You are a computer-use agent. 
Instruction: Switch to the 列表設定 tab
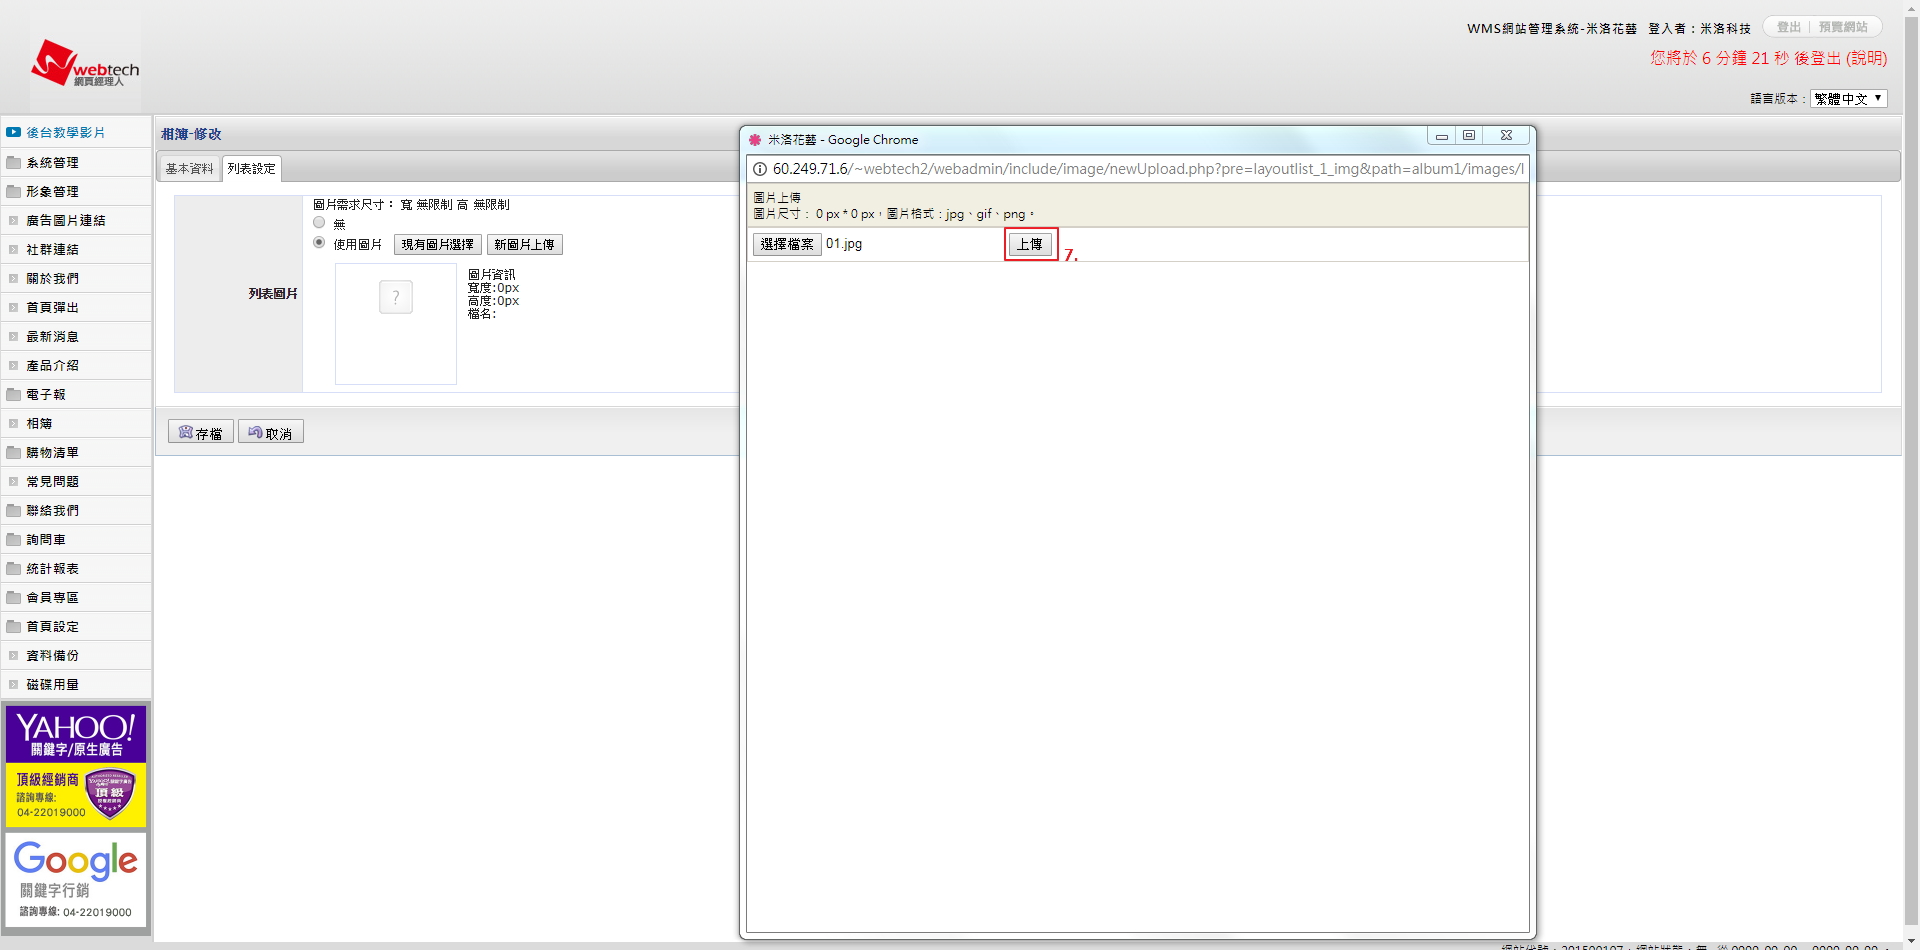pos(251,169)
